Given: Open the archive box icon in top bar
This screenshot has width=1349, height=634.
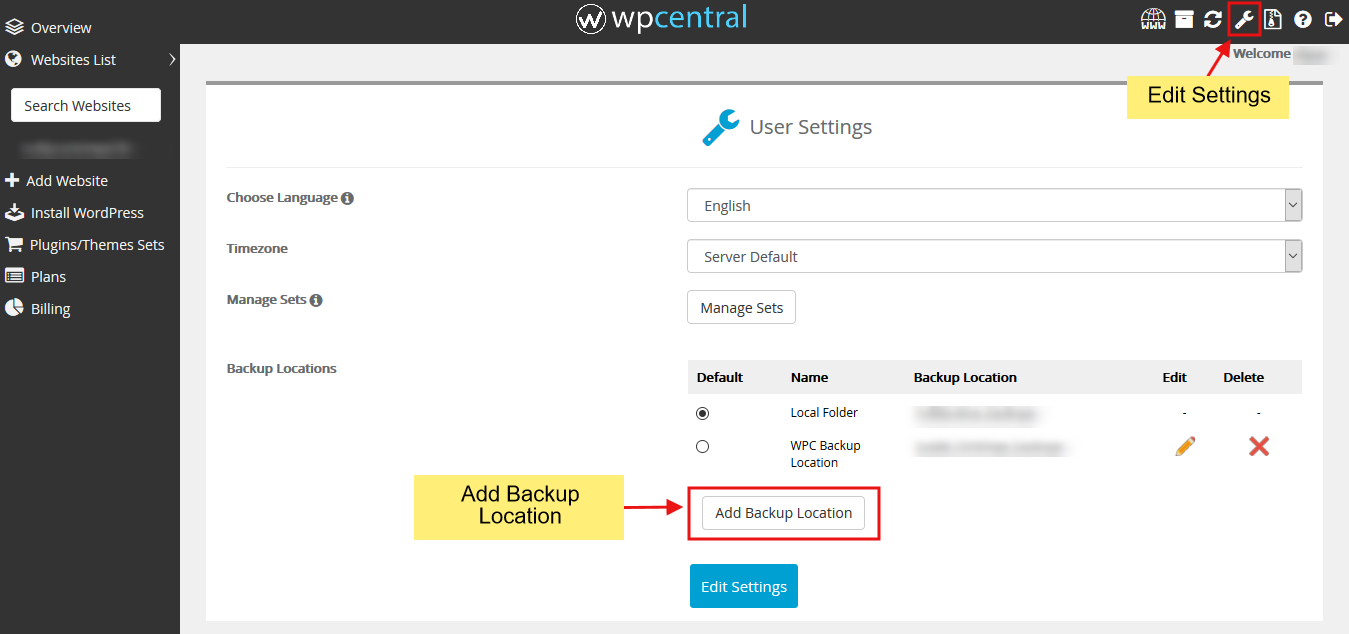Looking at the screenshot, I should [x=1184, y=19].
